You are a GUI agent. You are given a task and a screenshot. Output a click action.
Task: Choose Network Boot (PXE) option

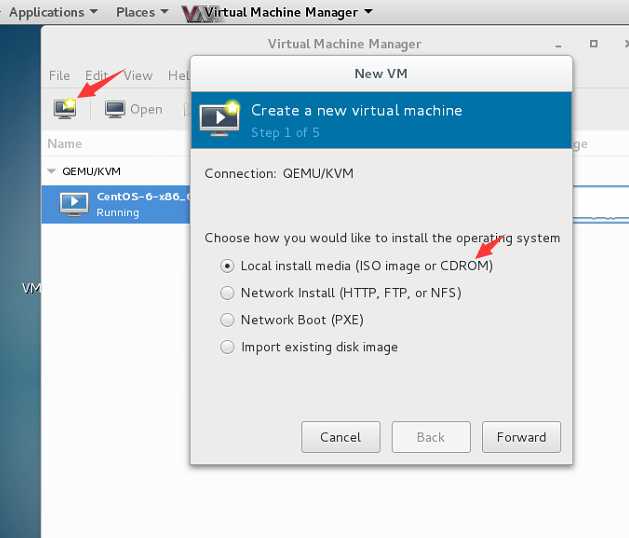tap(227, 320)
